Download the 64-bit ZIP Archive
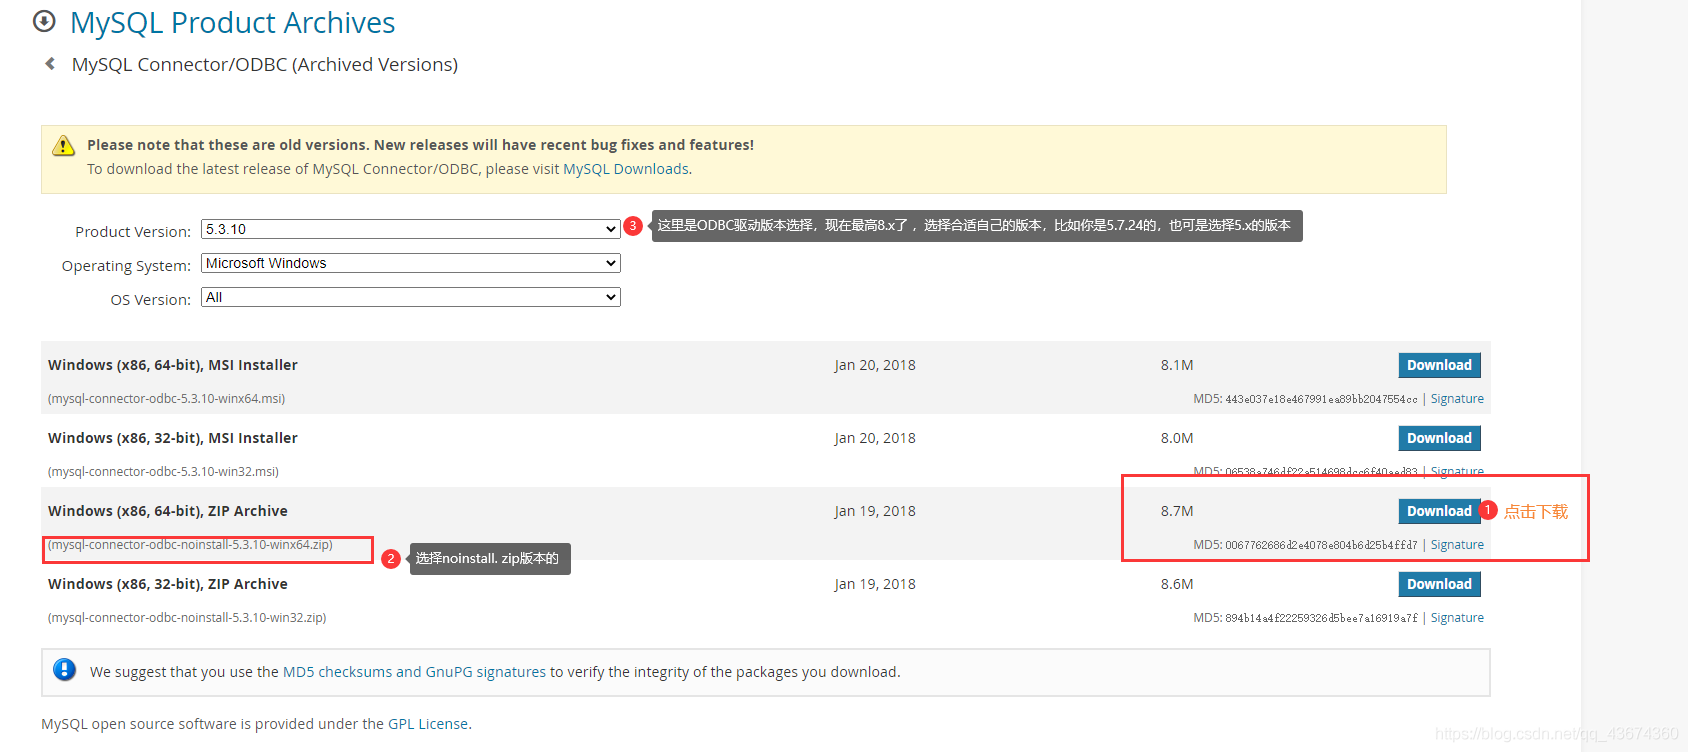 coord(1439,511)
